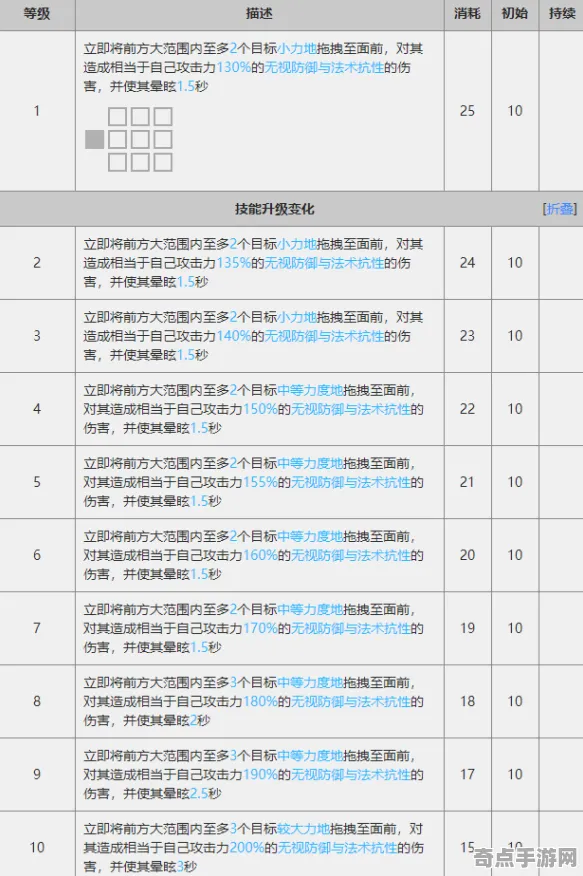Select the cost value 21
The height and width of the screenshot is (876, 583).
(467, 482)
